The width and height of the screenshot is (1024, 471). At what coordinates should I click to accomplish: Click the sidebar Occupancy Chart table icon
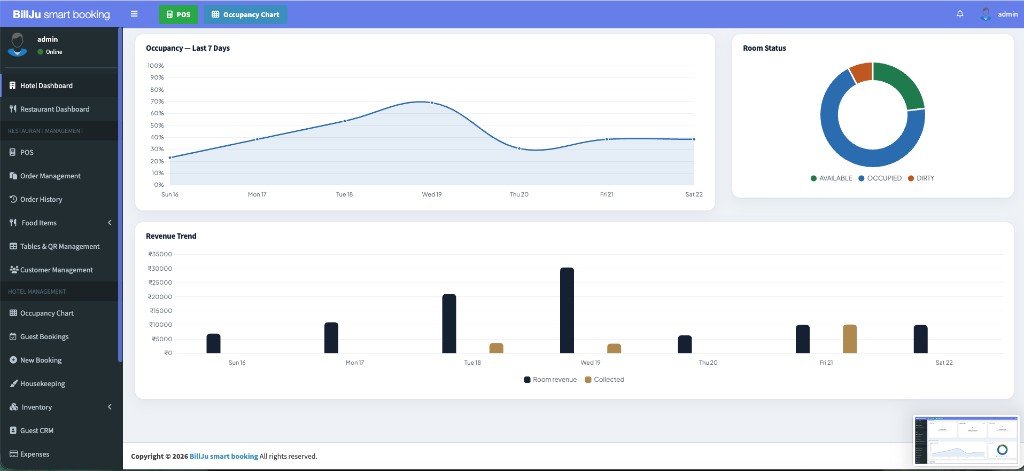pos(13,313)
